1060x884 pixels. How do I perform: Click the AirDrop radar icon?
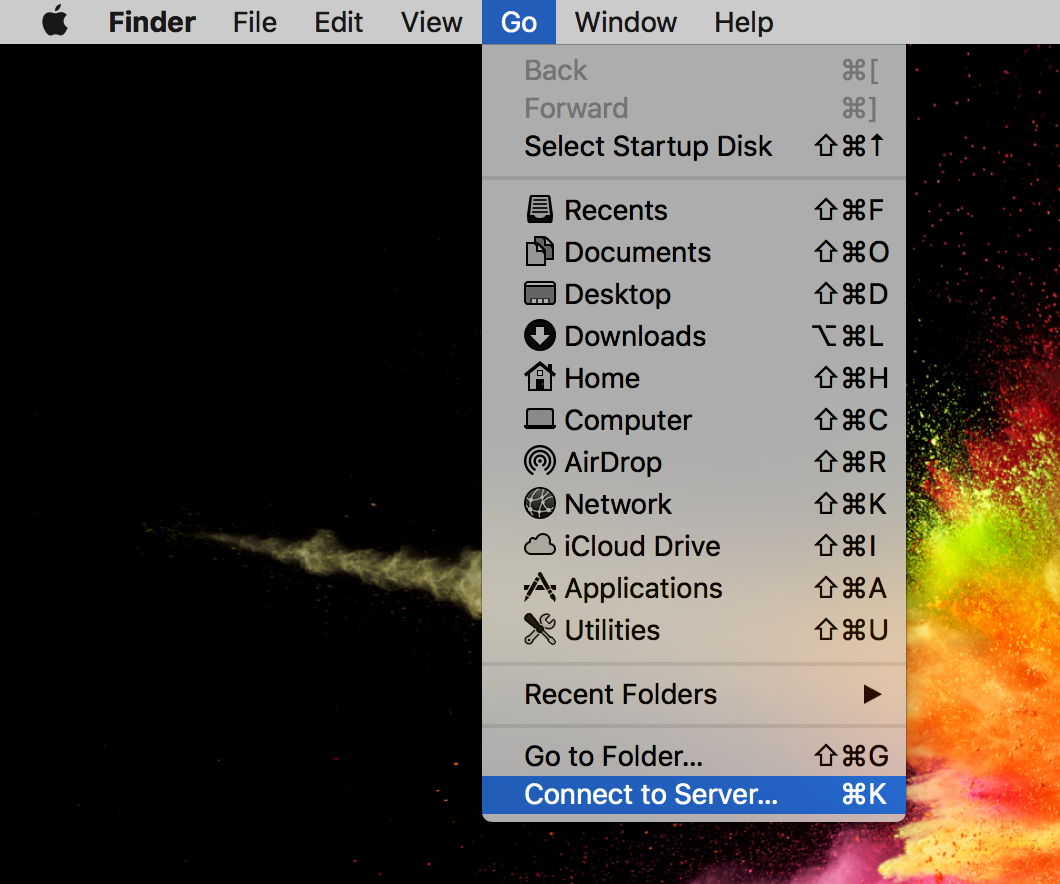[539, 462]
